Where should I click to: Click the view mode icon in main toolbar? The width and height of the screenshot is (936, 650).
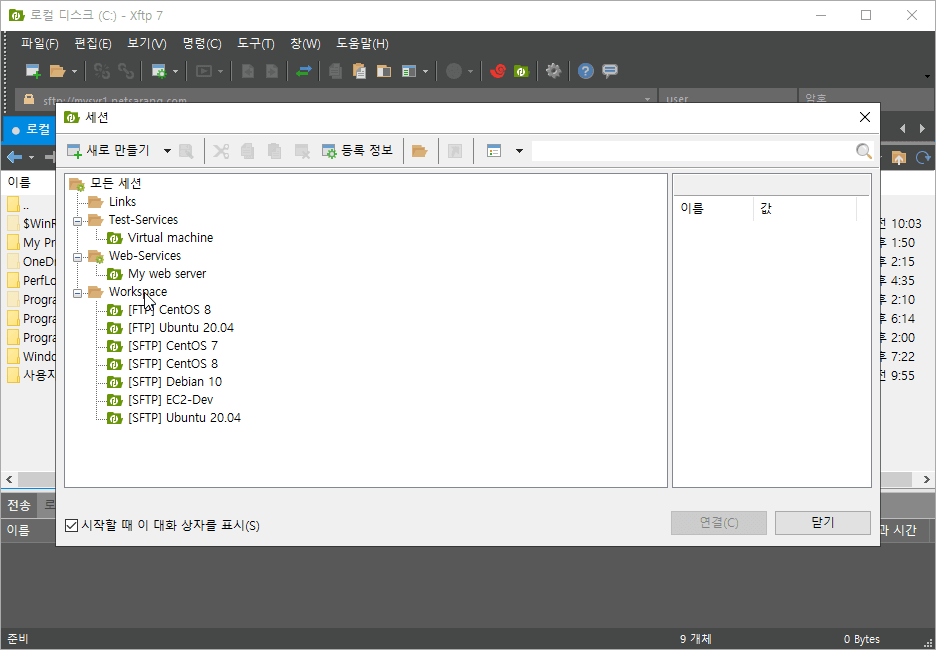pyautogui.click(x=409, y=71)
